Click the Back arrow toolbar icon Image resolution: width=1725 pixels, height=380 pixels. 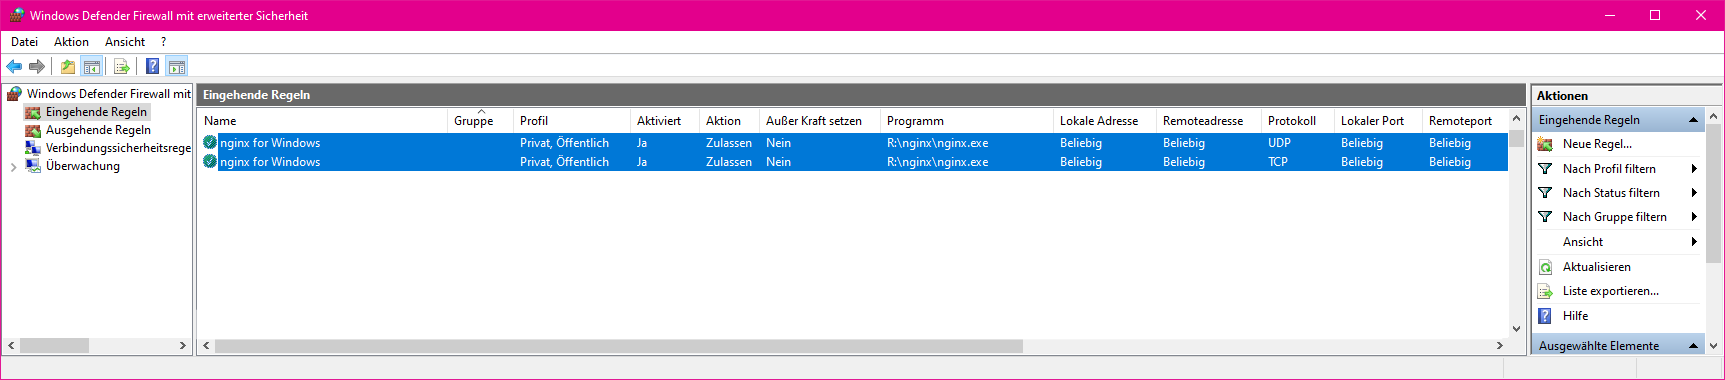pos(14,66)
